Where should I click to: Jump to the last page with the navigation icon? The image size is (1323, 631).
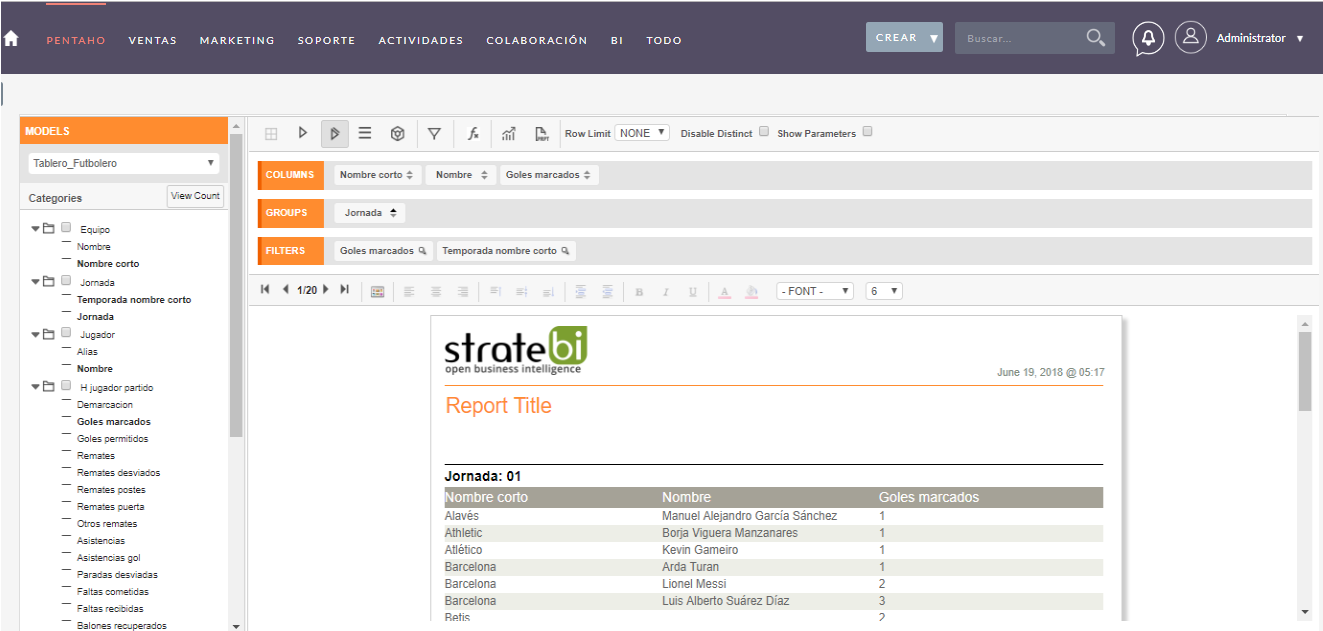click(344, 289)
